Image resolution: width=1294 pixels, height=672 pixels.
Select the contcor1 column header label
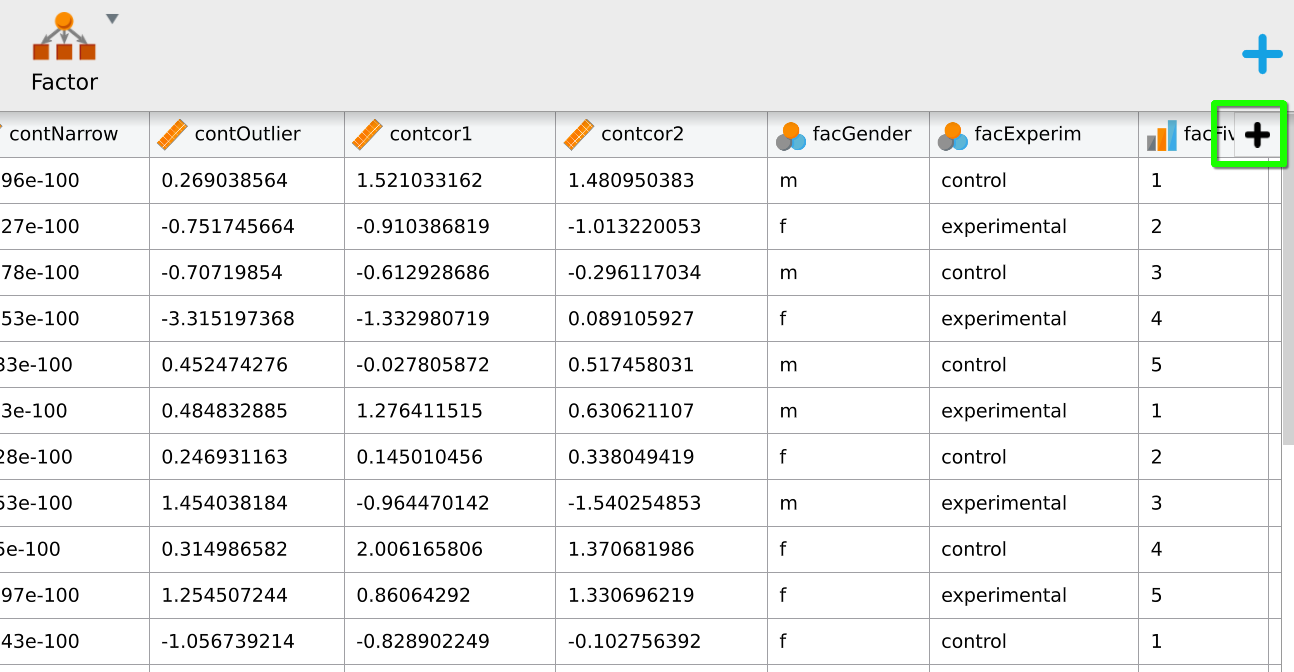430,134
